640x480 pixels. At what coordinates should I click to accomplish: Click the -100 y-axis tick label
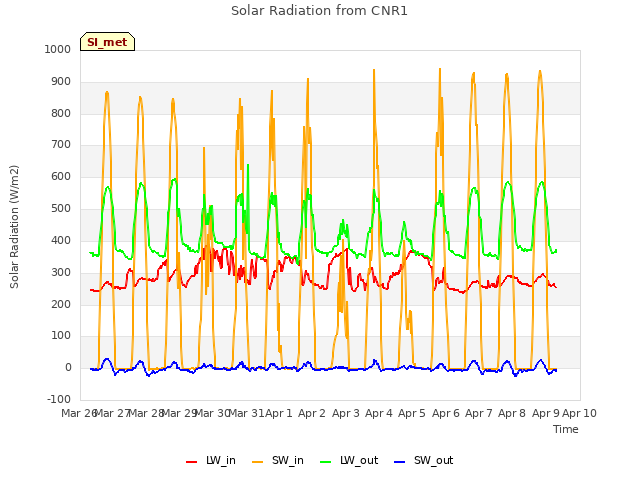click(59, 399)
